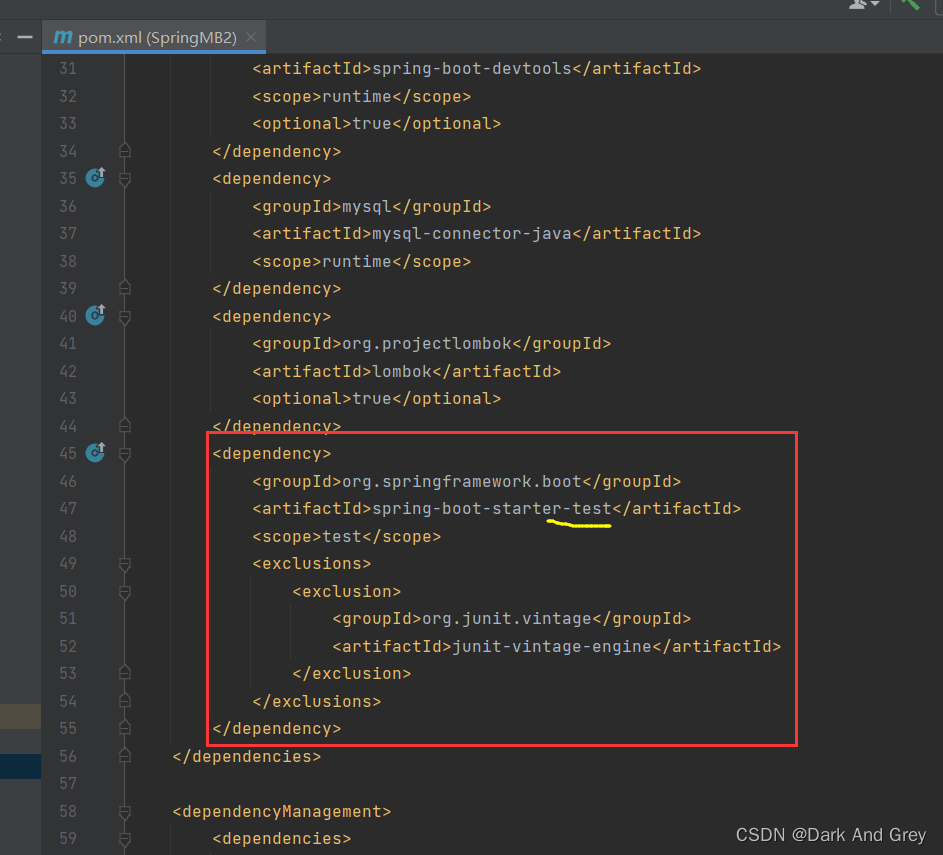Collapse the dependencies block at line 59
Viewport: 943px width, 855px height.
coord(125,839)
